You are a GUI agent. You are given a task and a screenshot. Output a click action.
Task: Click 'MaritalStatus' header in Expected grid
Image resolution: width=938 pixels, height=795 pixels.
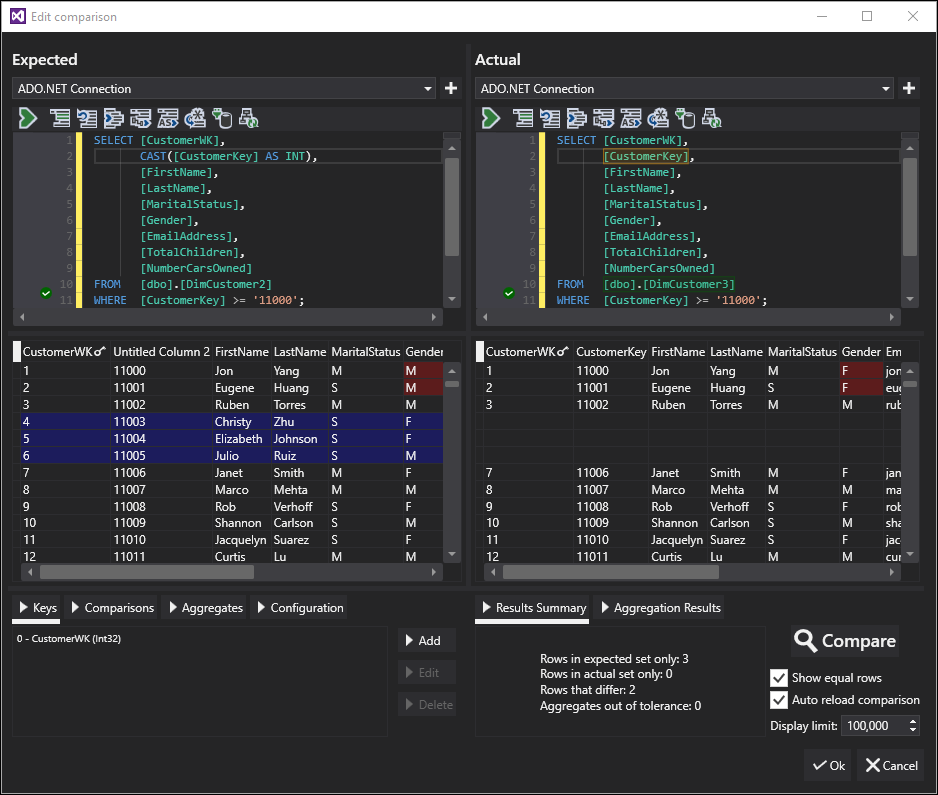click(366, 352)
